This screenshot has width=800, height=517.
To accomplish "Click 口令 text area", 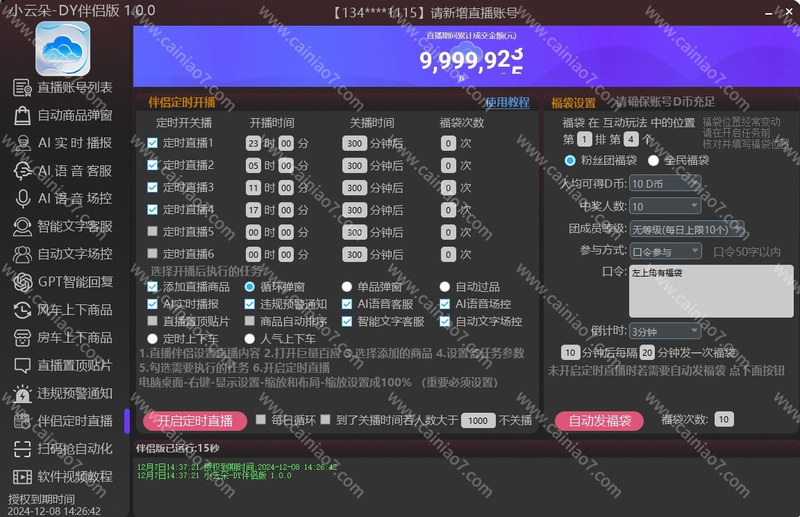I will tap(711, 291).
